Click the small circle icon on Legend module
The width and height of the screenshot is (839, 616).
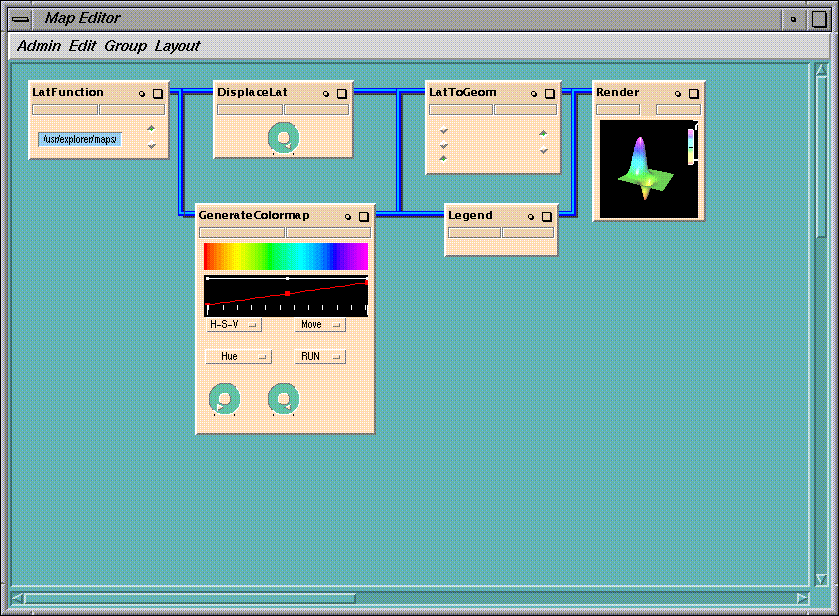531,216
